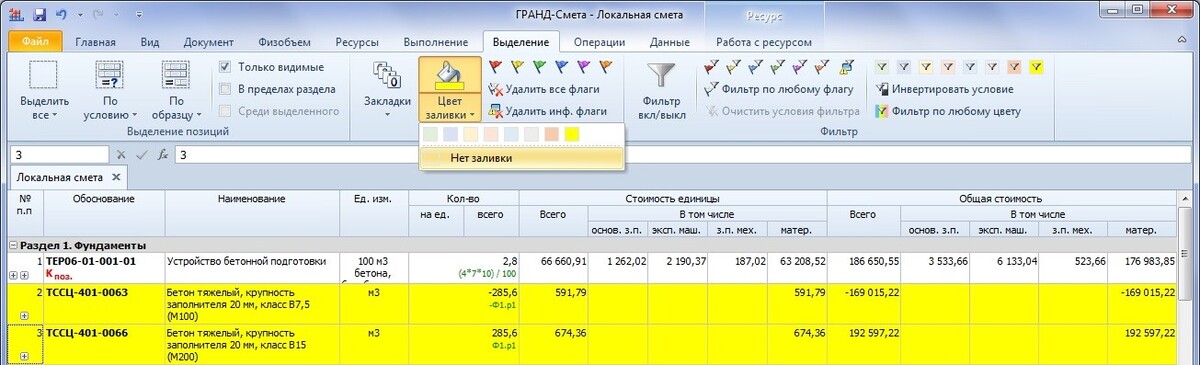This screenshot has height=365, width=1200.
Task: Filter by light green color icon
Action: pyautogui.click(x=881, y=67)
